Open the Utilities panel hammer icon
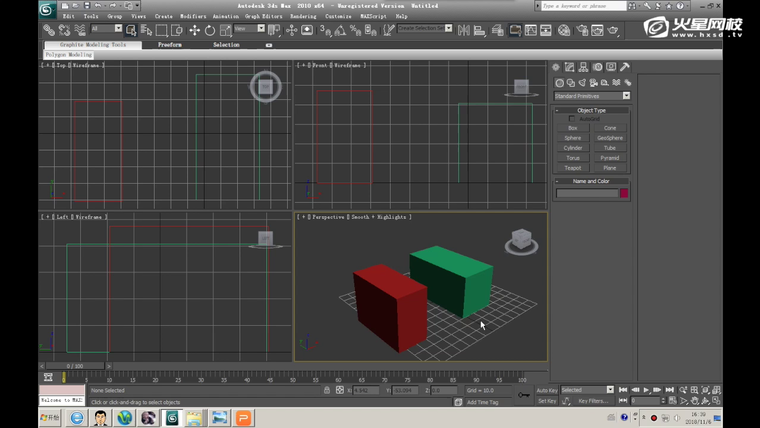This screenshot has width=760, height=428. (x=625, y=67)
